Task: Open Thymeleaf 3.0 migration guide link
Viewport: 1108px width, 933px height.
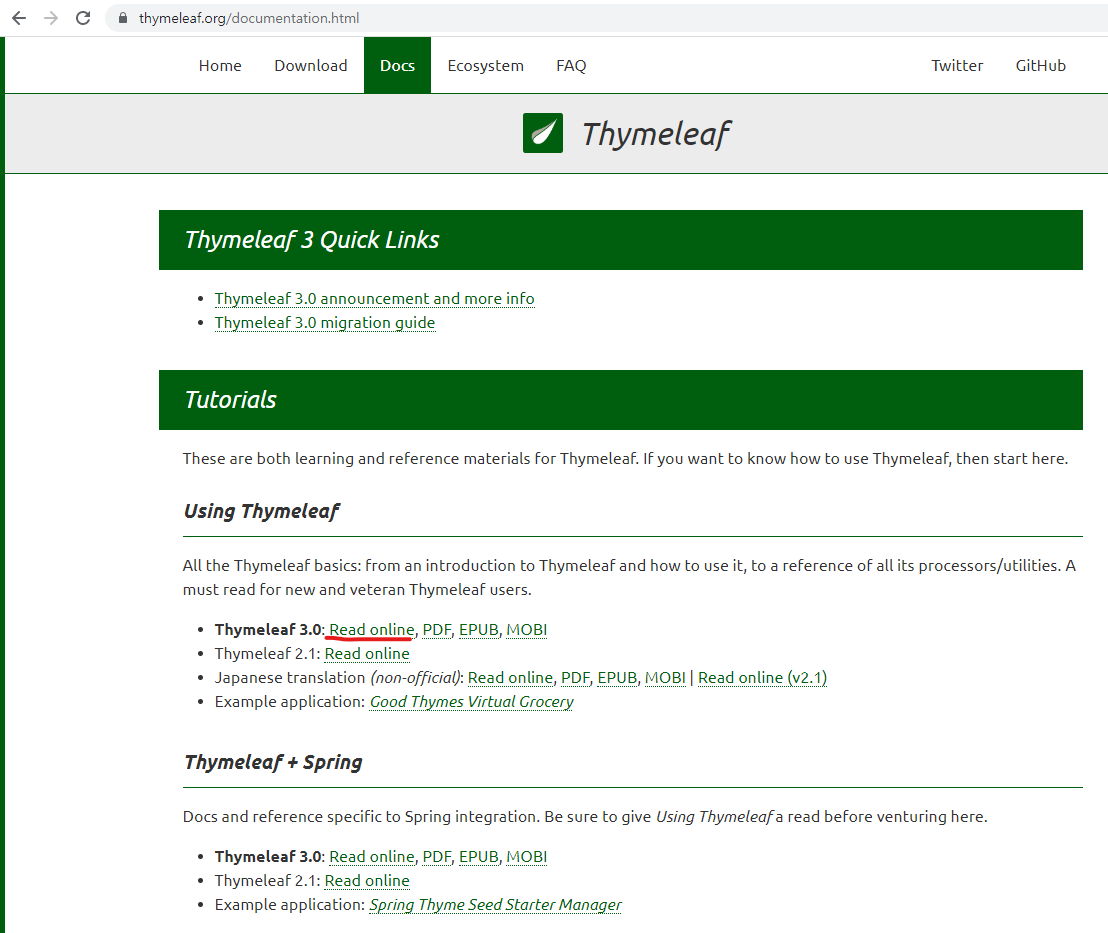Action: click(x=325, y=323)
